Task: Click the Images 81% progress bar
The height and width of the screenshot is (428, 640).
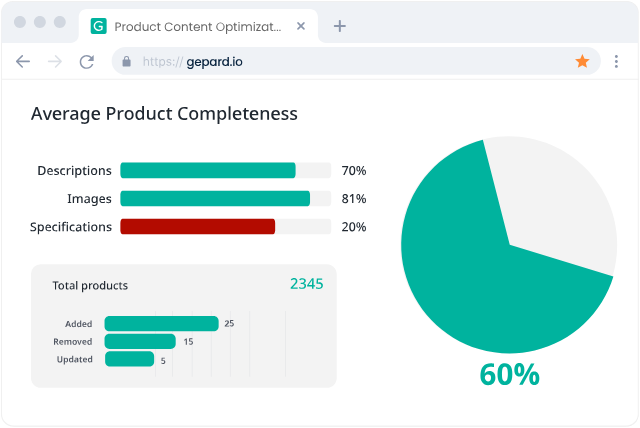Action: pyautogui.click(x=215, y=199)
